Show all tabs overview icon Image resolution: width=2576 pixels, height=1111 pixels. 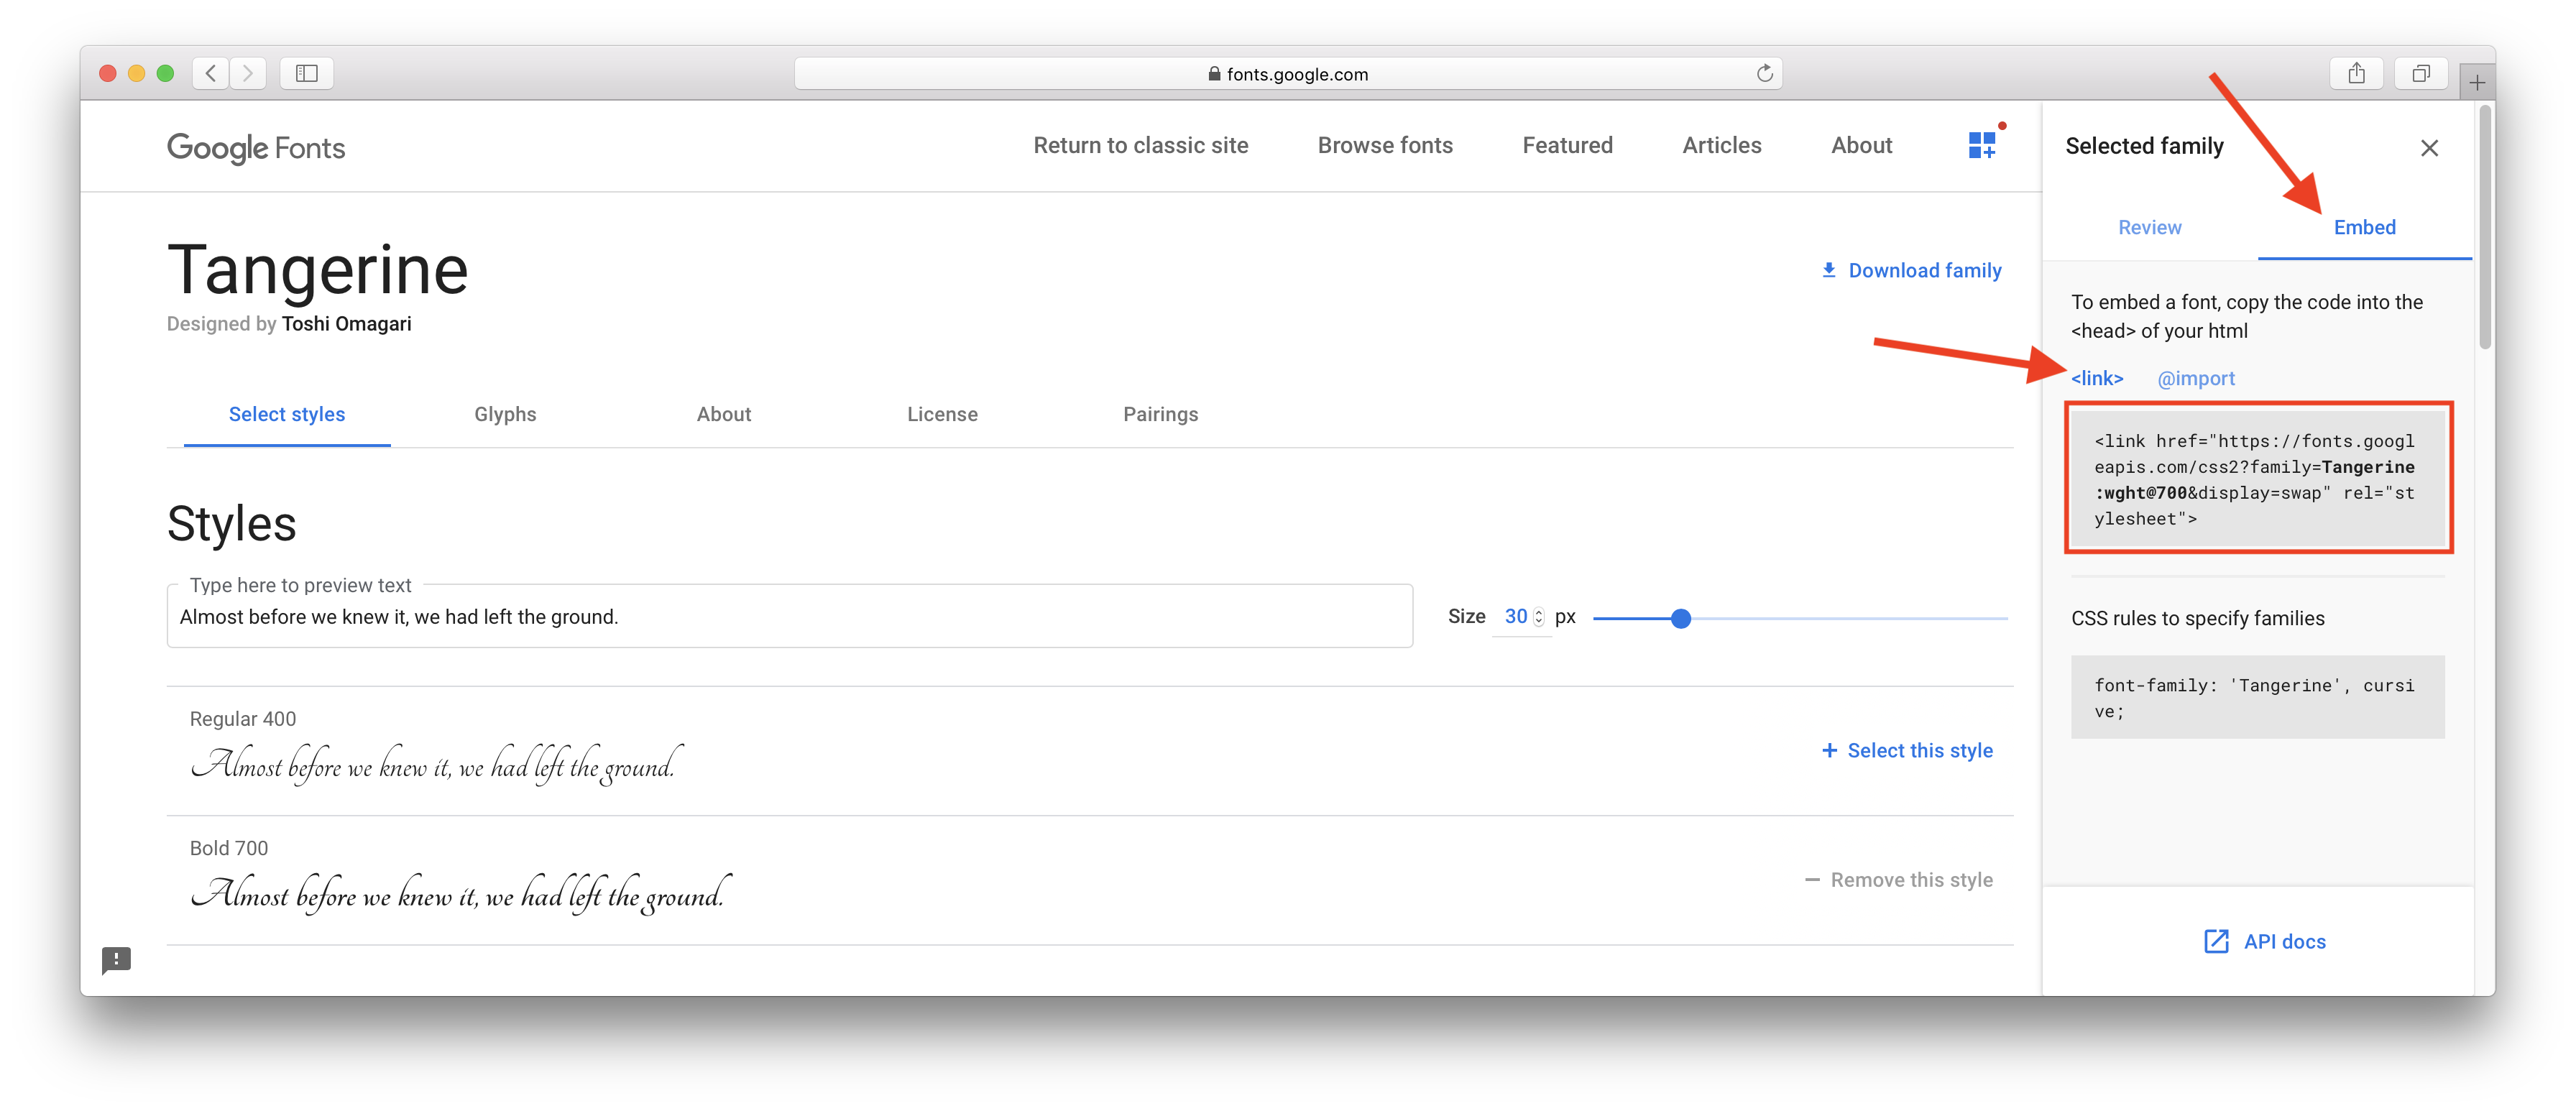click(2421, 73)
